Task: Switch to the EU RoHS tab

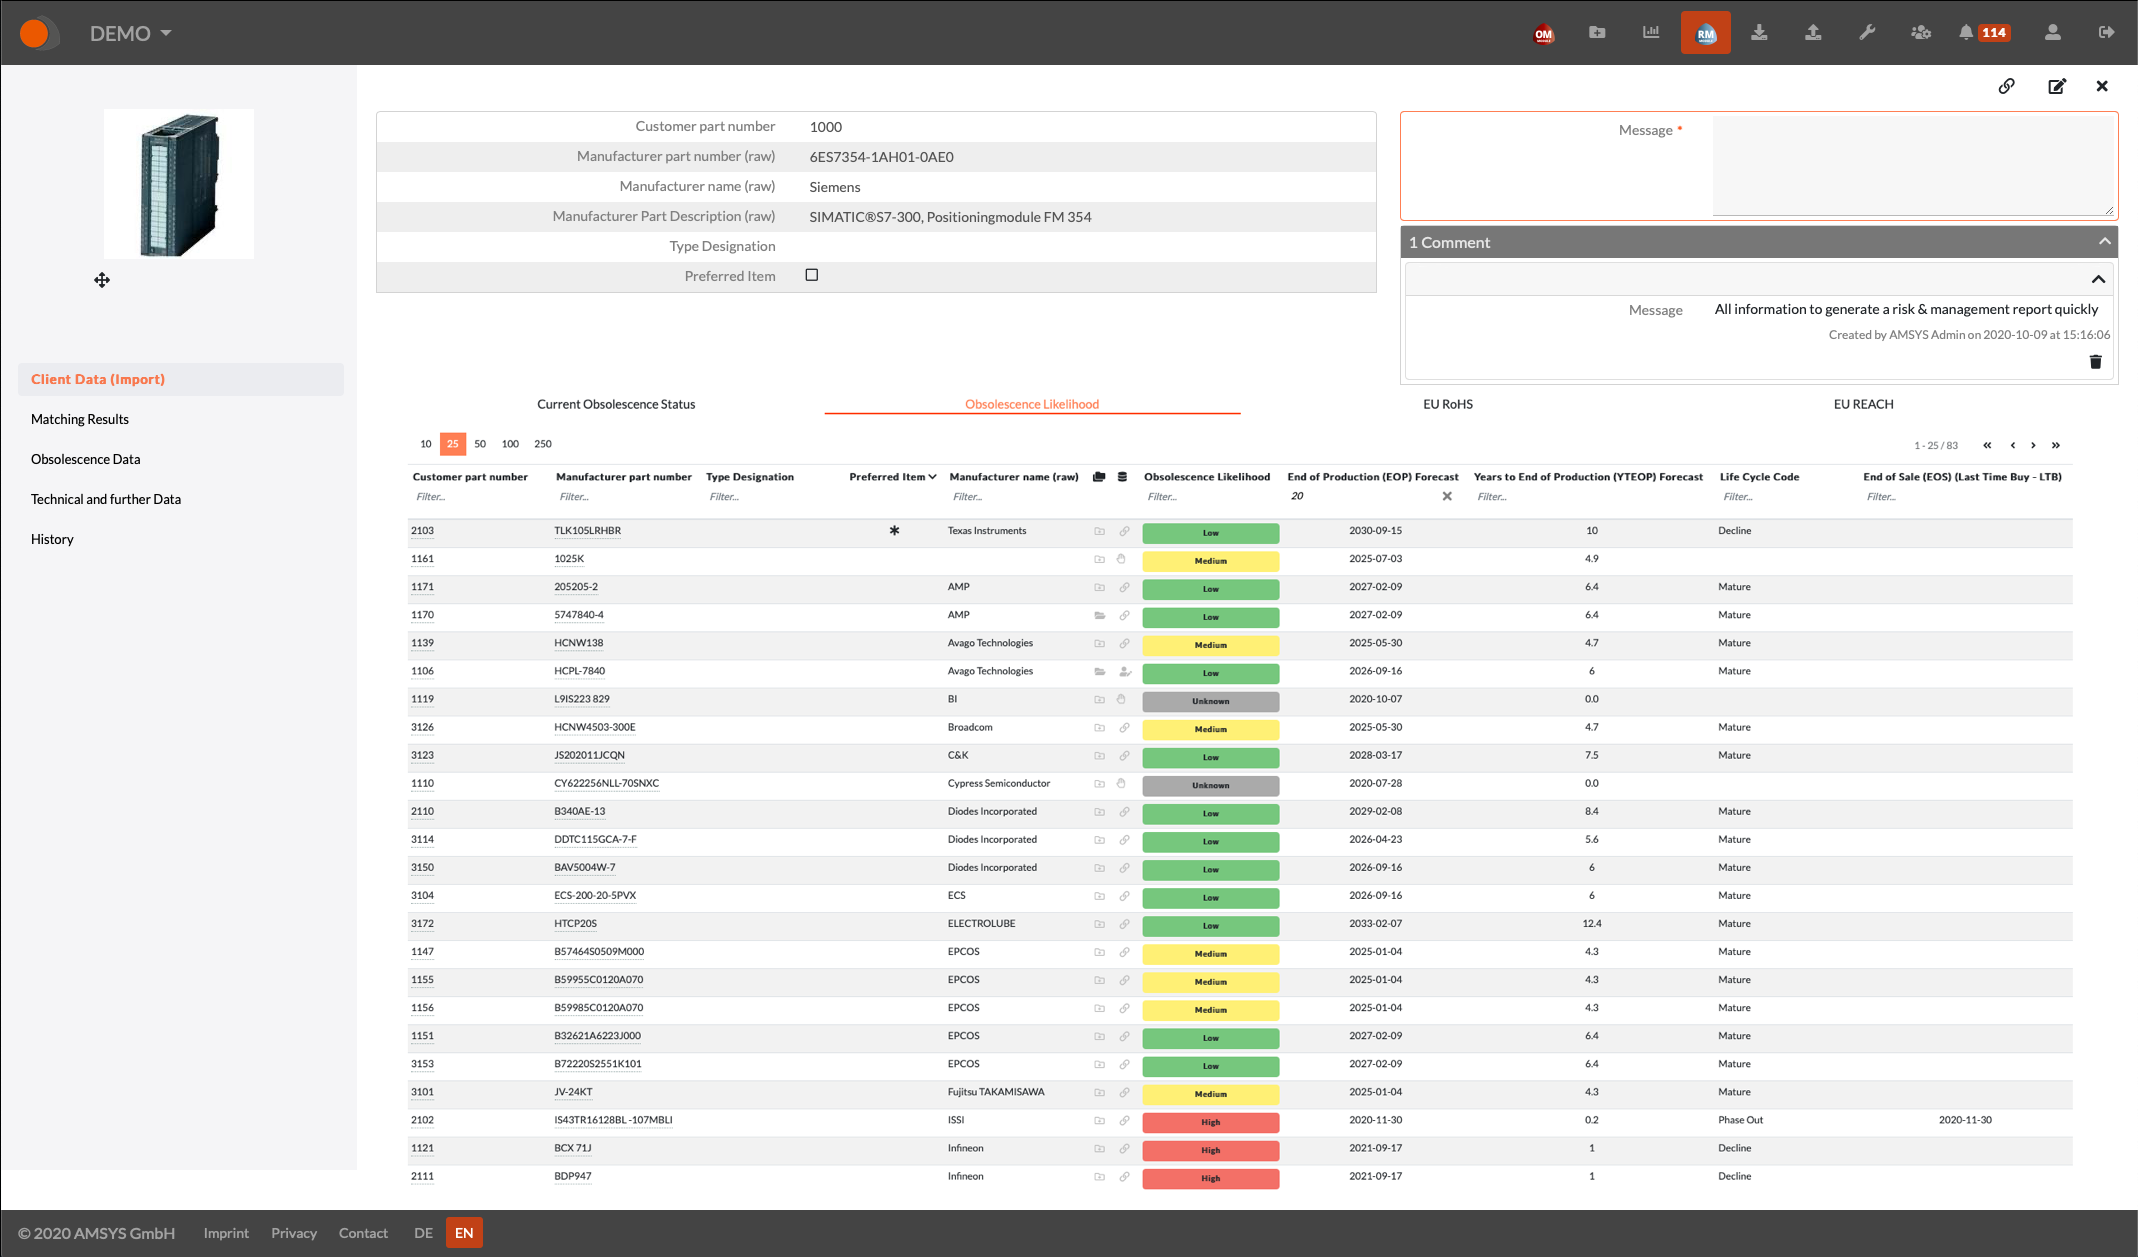Action: [x=1446, y=404]
